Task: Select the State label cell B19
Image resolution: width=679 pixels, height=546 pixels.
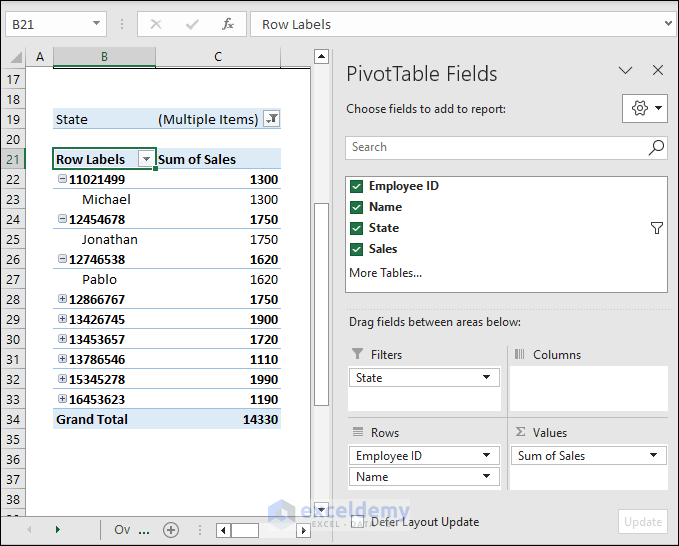Action: tap(104, 119)
